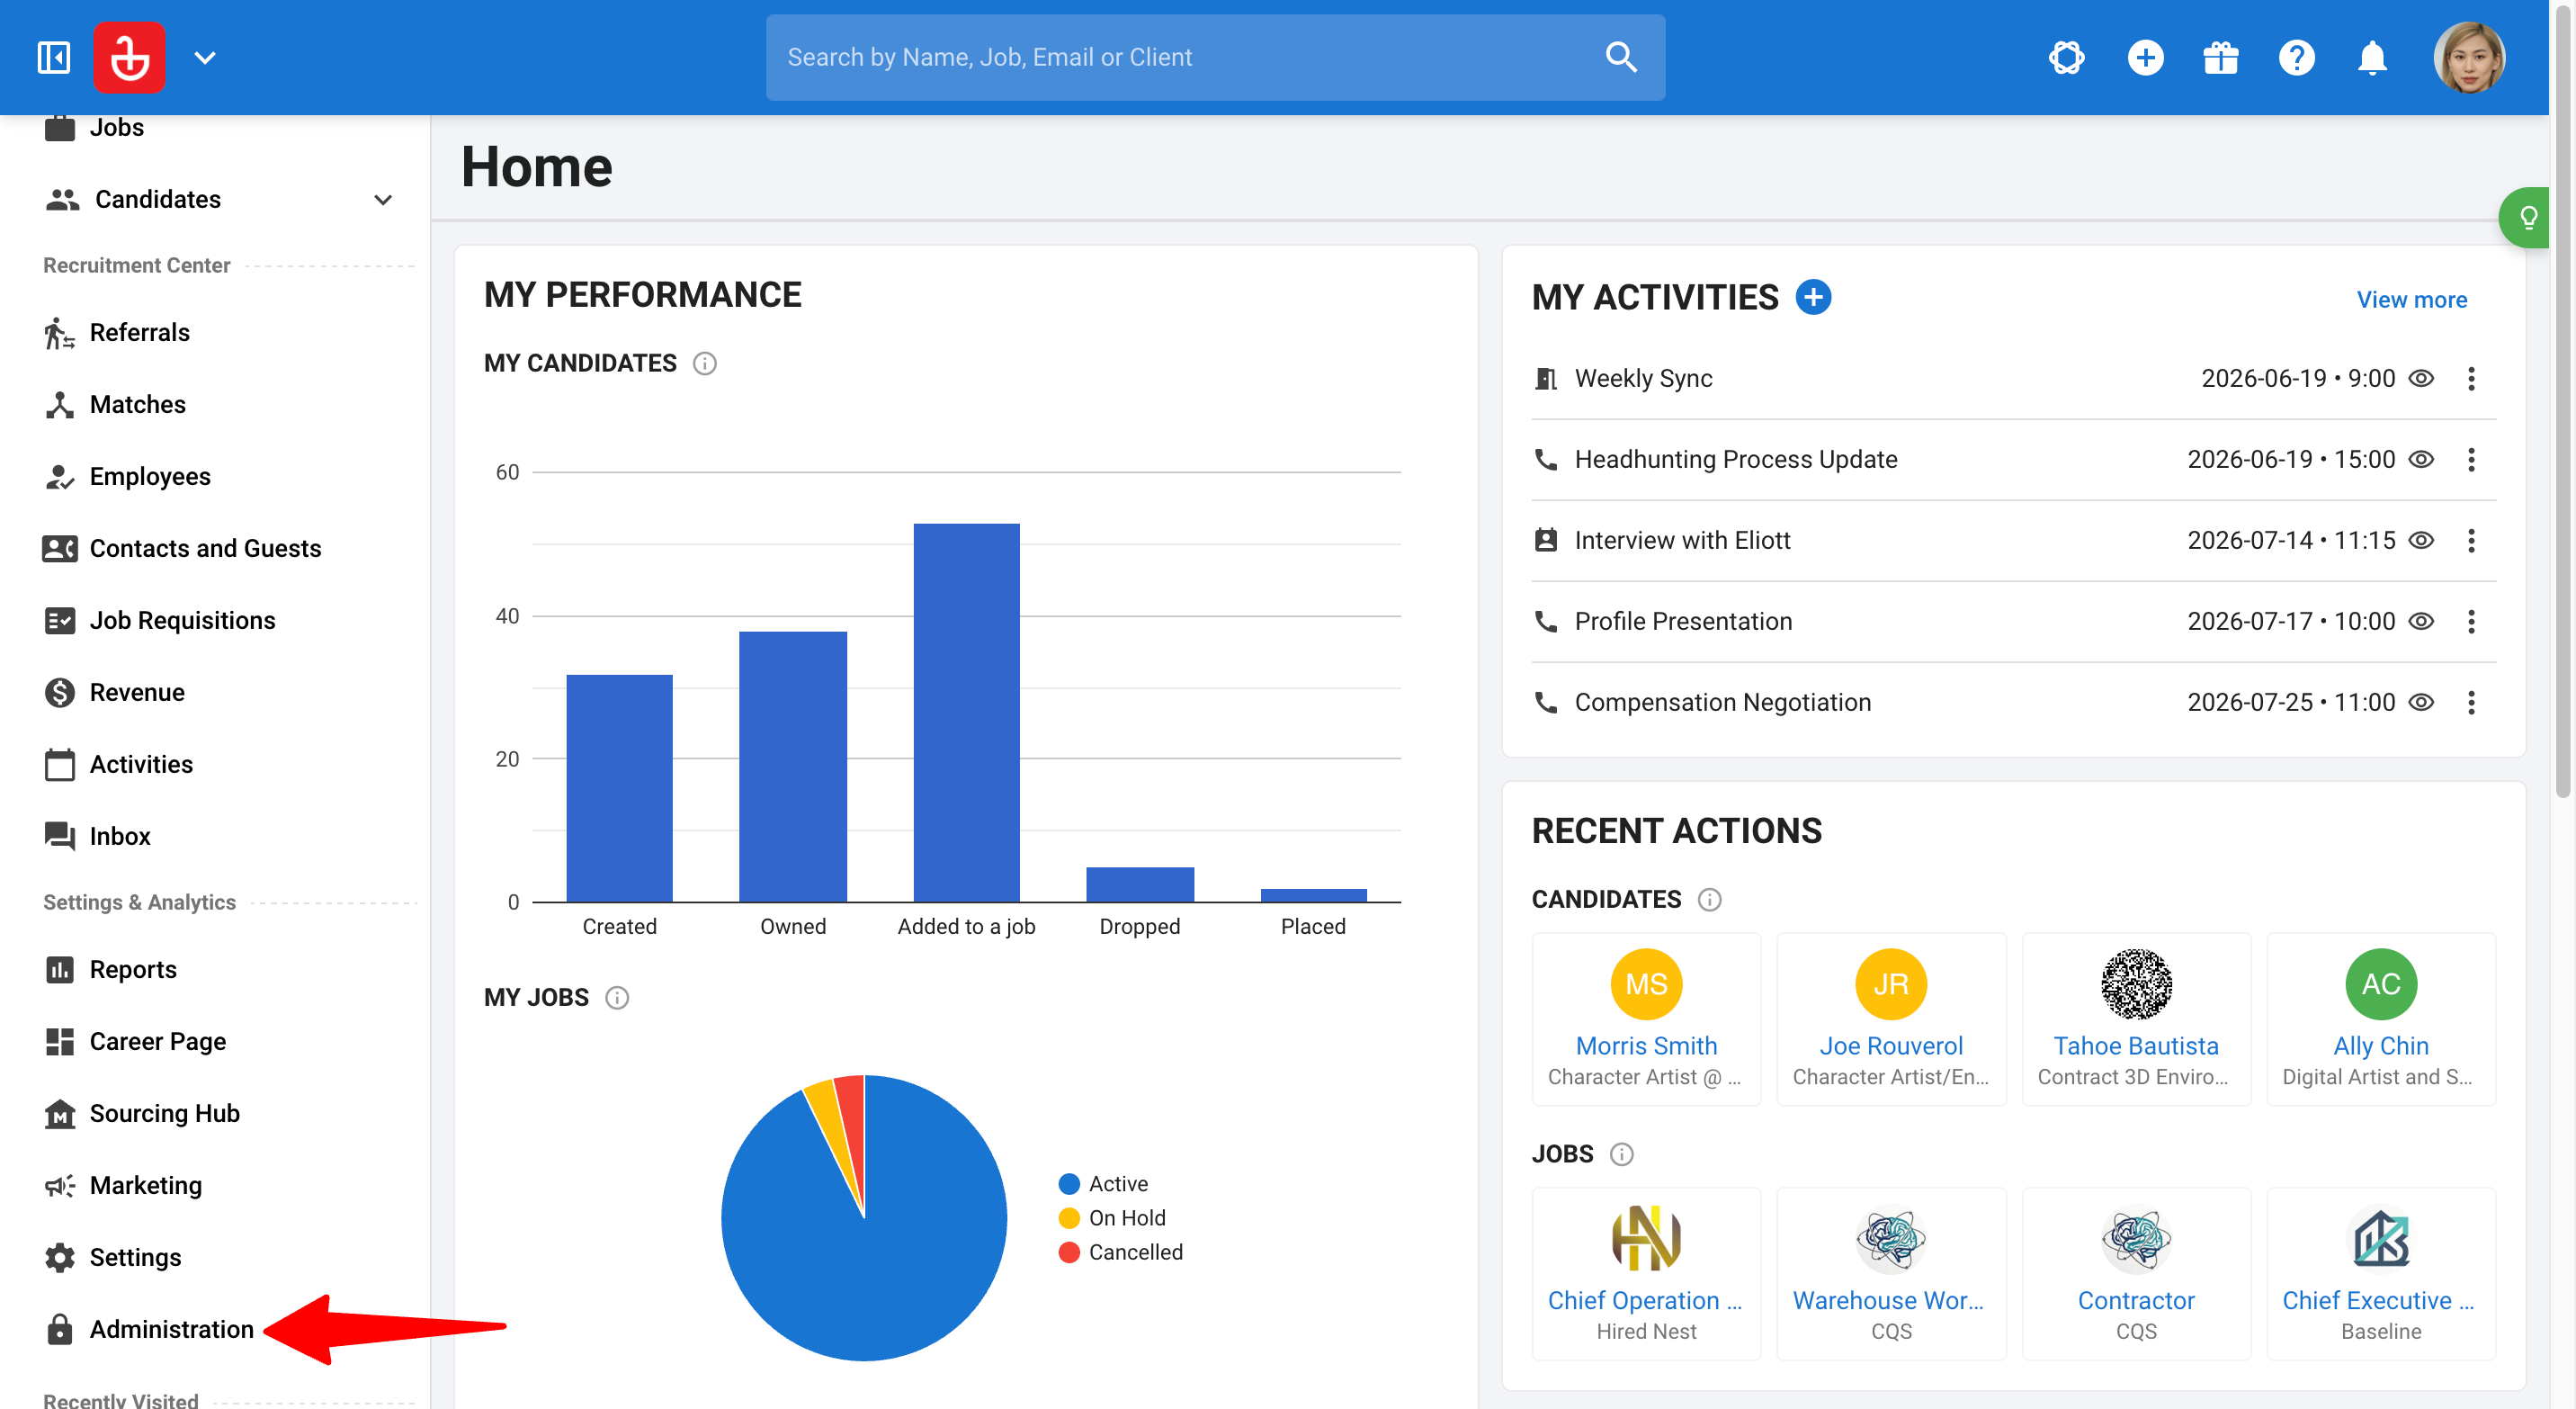
Task: Open the green lightbulb tips button
Action: tap(2527, 217)
